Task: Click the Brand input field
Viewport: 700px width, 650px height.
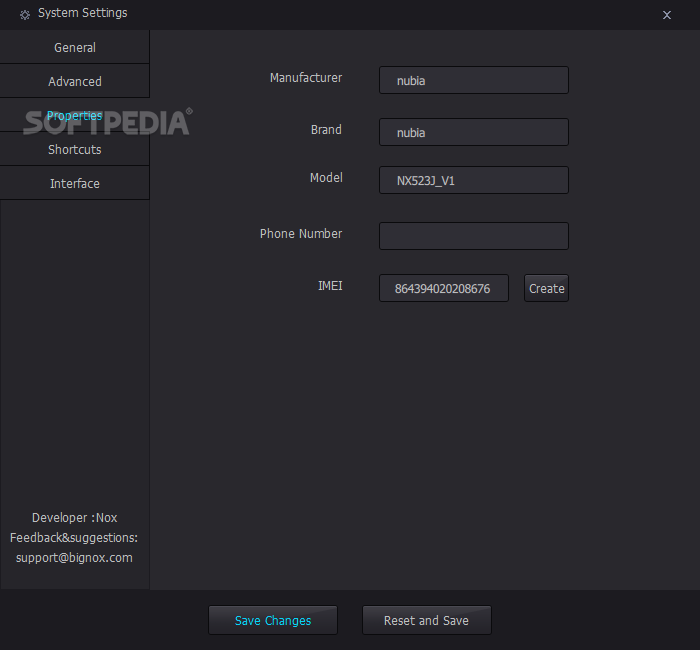Action: point(474,132)
